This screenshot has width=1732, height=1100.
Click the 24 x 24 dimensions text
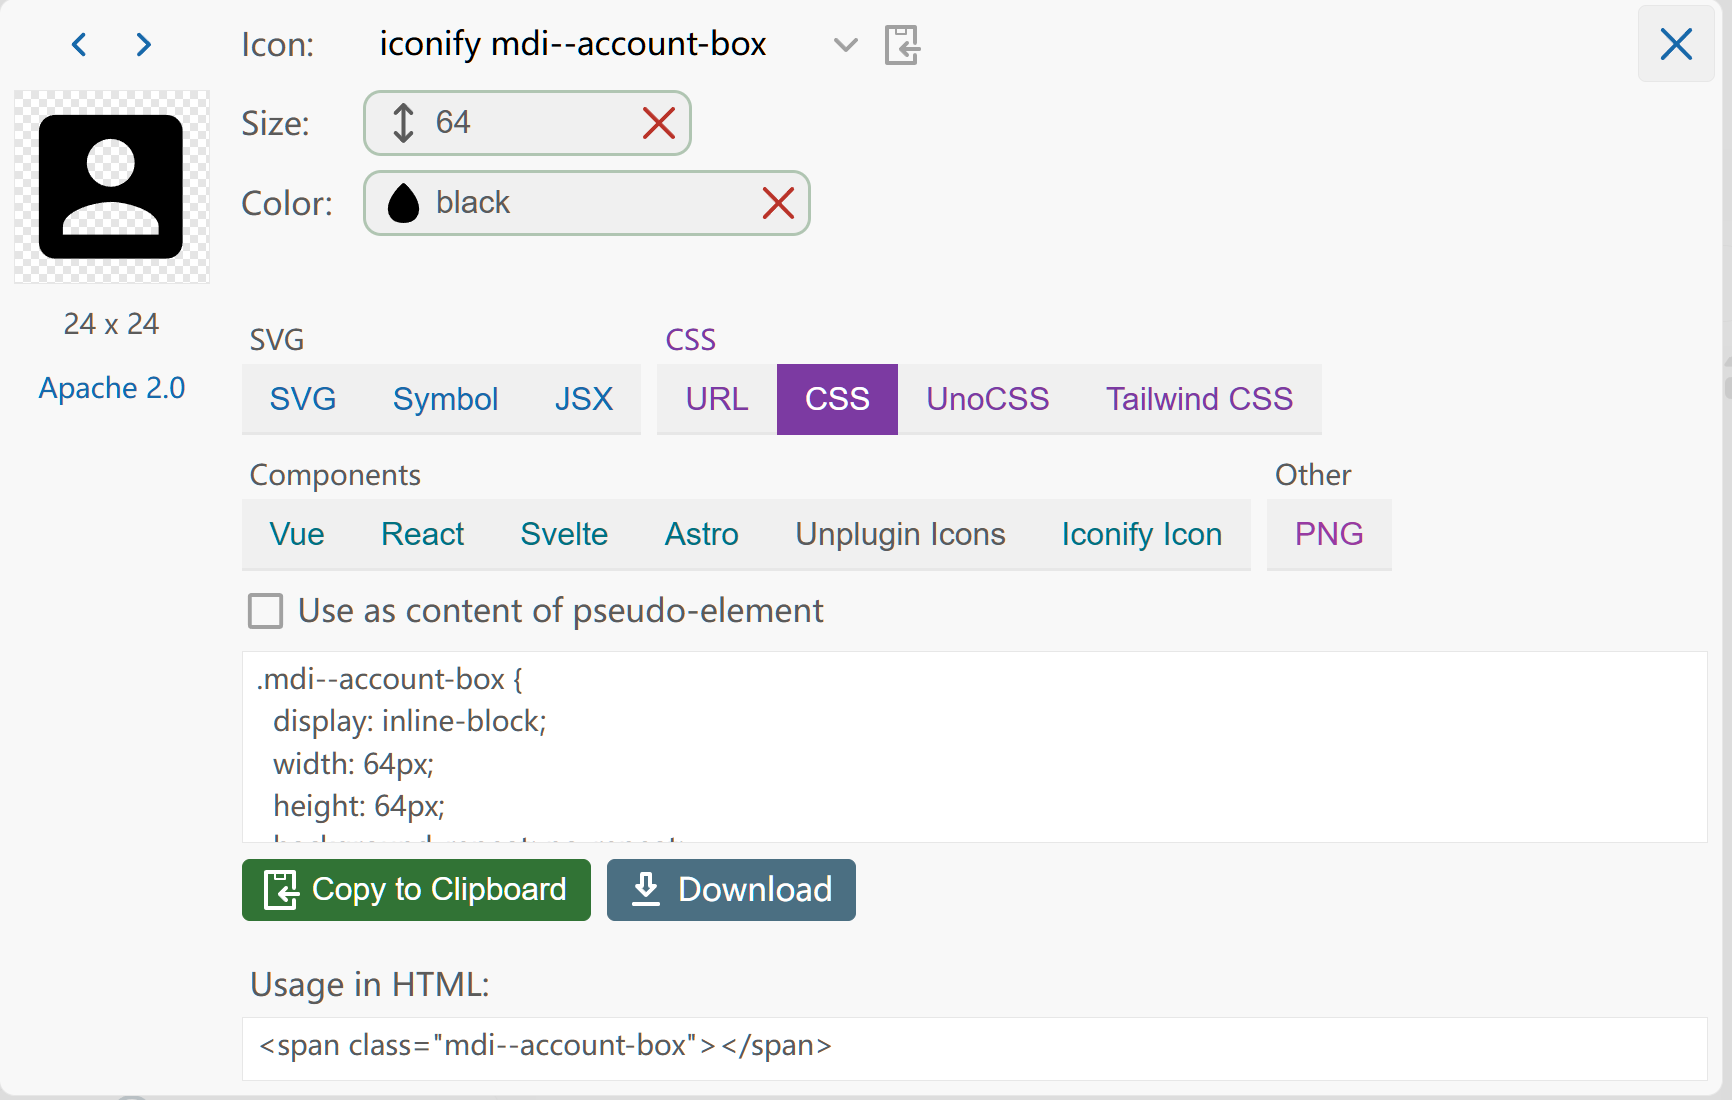(x=111, y=324)
